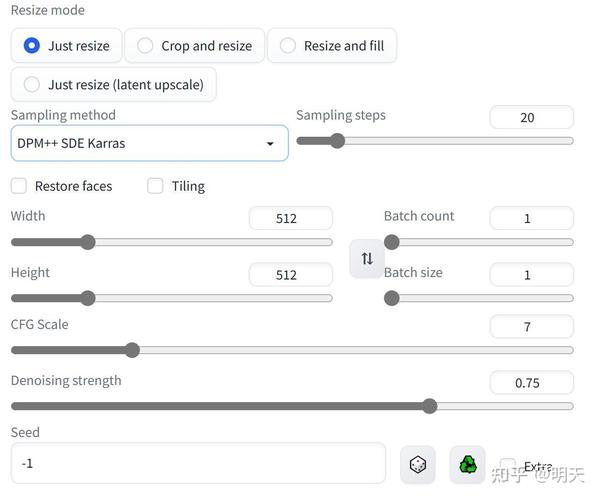Click the Sampling steps slider handle

(x=337, y=141)
